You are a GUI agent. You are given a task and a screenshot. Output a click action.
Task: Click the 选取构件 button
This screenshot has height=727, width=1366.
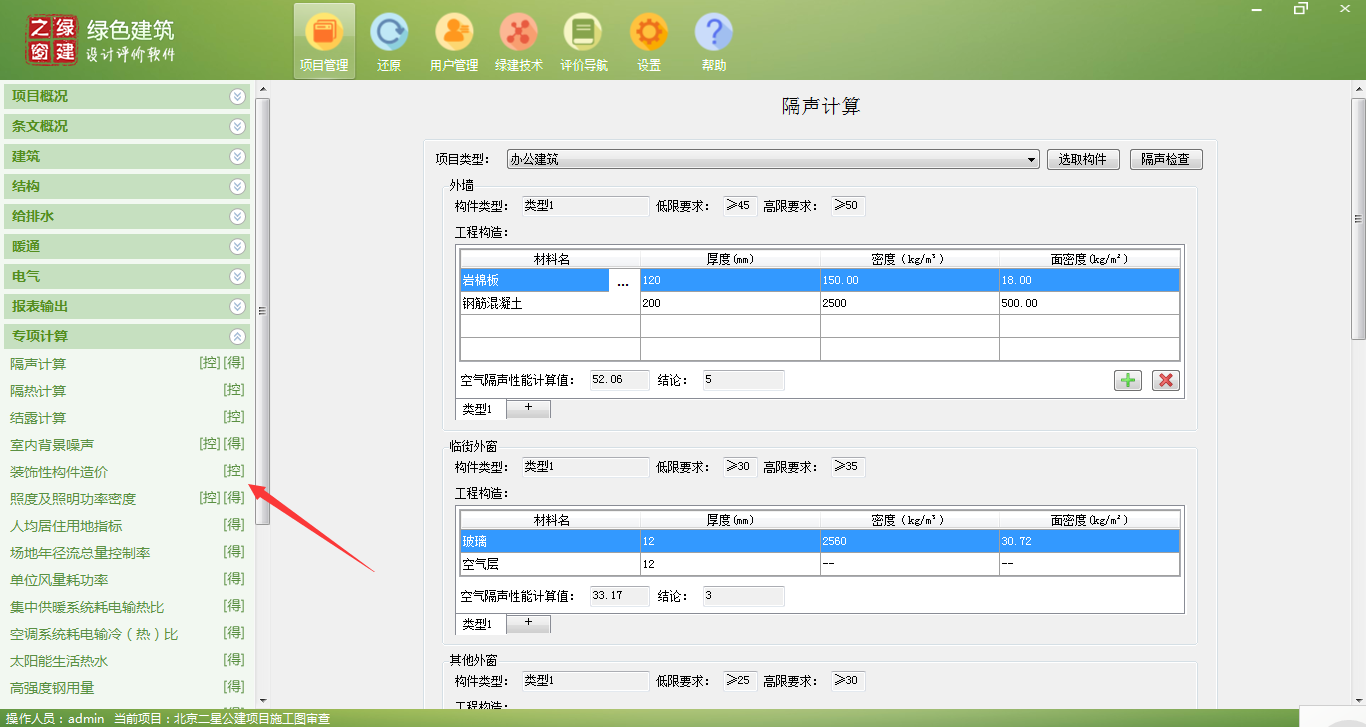[x=1083, y=159]
